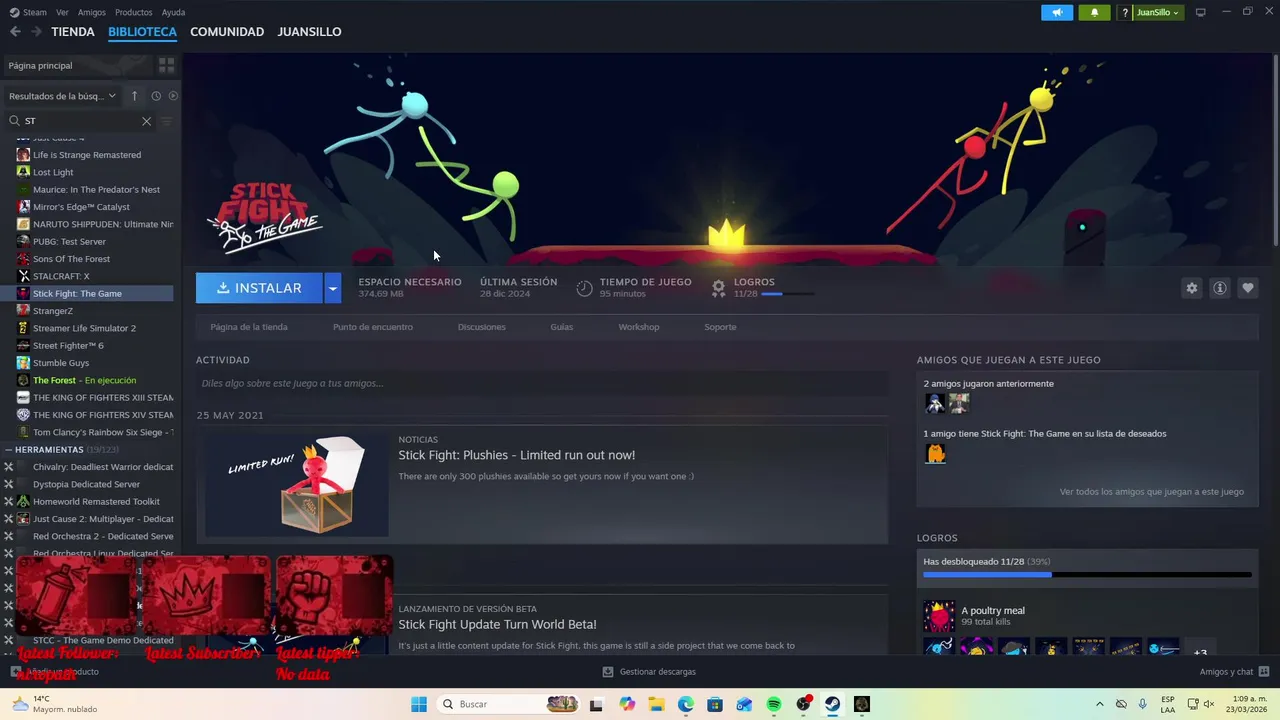This screenshot has width=1280, height=720.
Task: Go back with the left arrow
Action: tap(15, 32)
